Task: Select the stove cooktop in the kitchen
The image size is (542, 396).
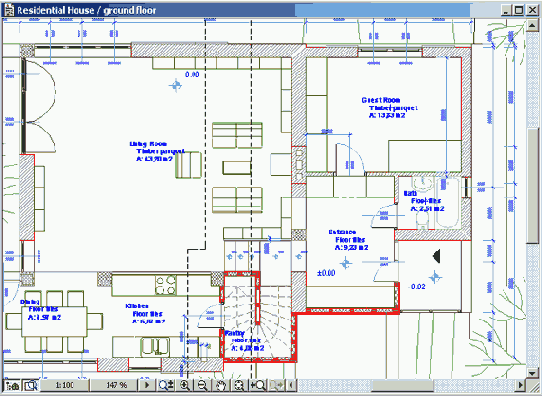Action: tap(165, 285)
